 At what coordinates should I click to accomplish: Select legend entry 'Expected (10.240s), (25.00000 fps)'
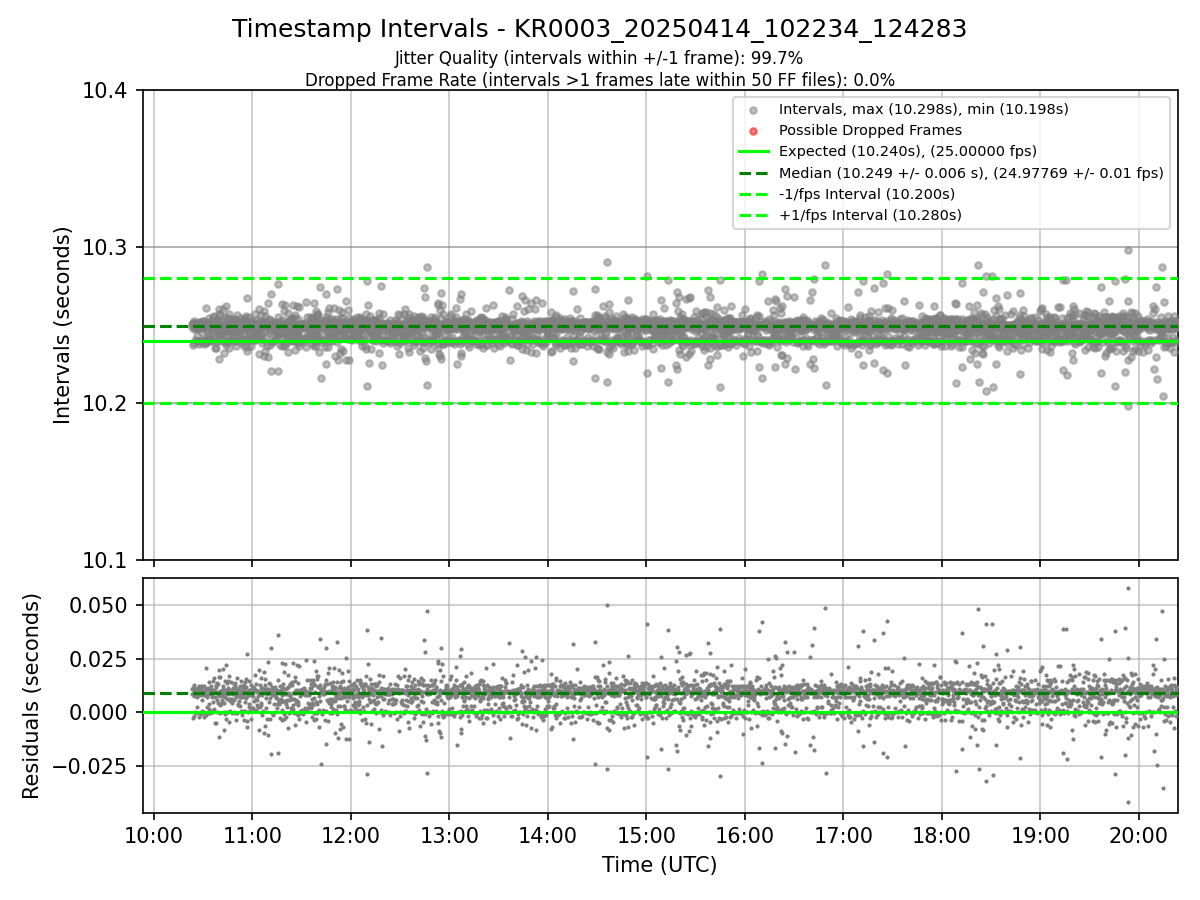pos(907,151)
